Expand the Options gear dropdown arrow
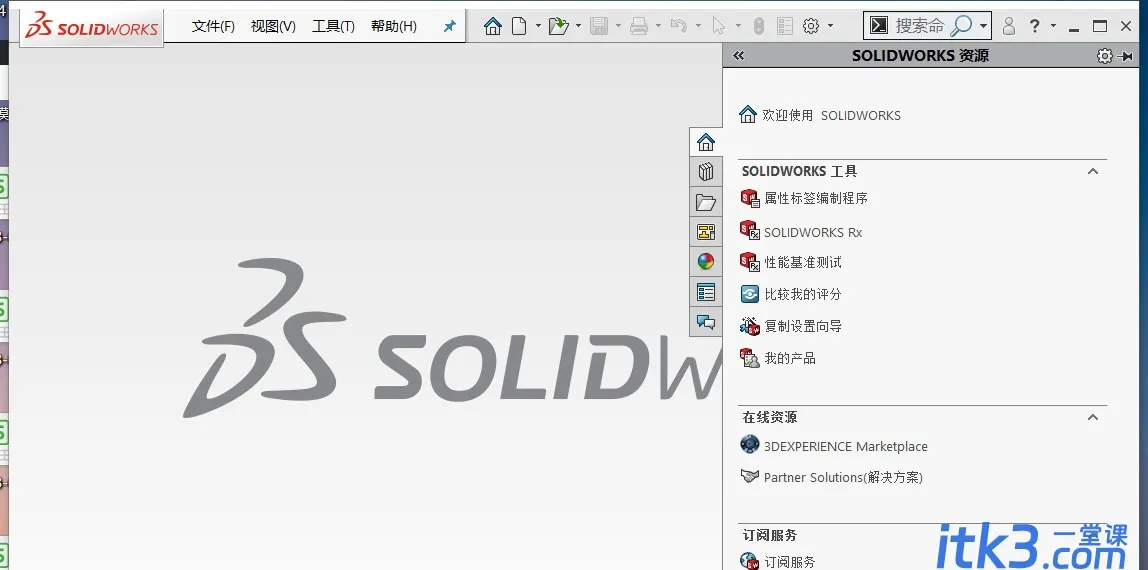Viewport: 1148px width, 570px height. click(x=830, y=26)
